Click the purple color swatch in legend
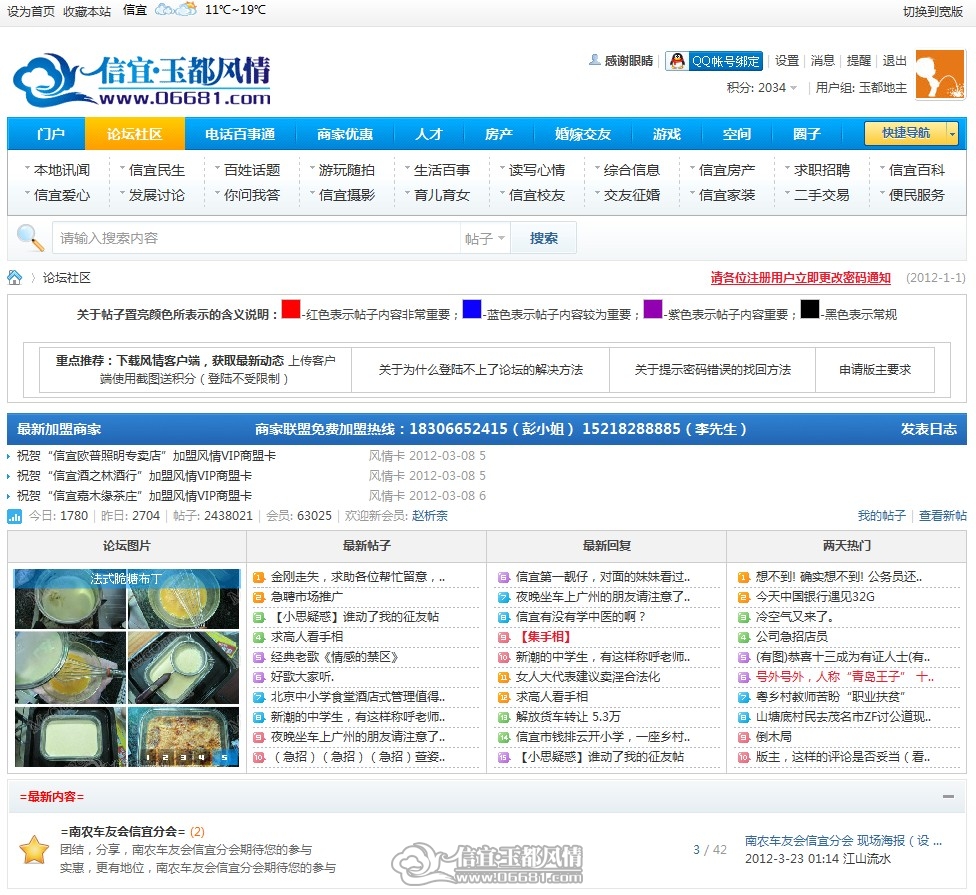The image size is (976, 895). tap(653, 309)
